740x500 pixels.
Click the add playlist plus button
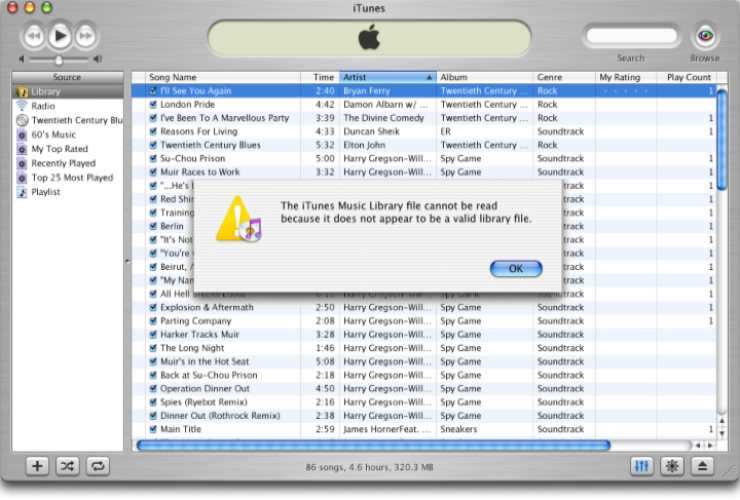[x=37, y=466]
